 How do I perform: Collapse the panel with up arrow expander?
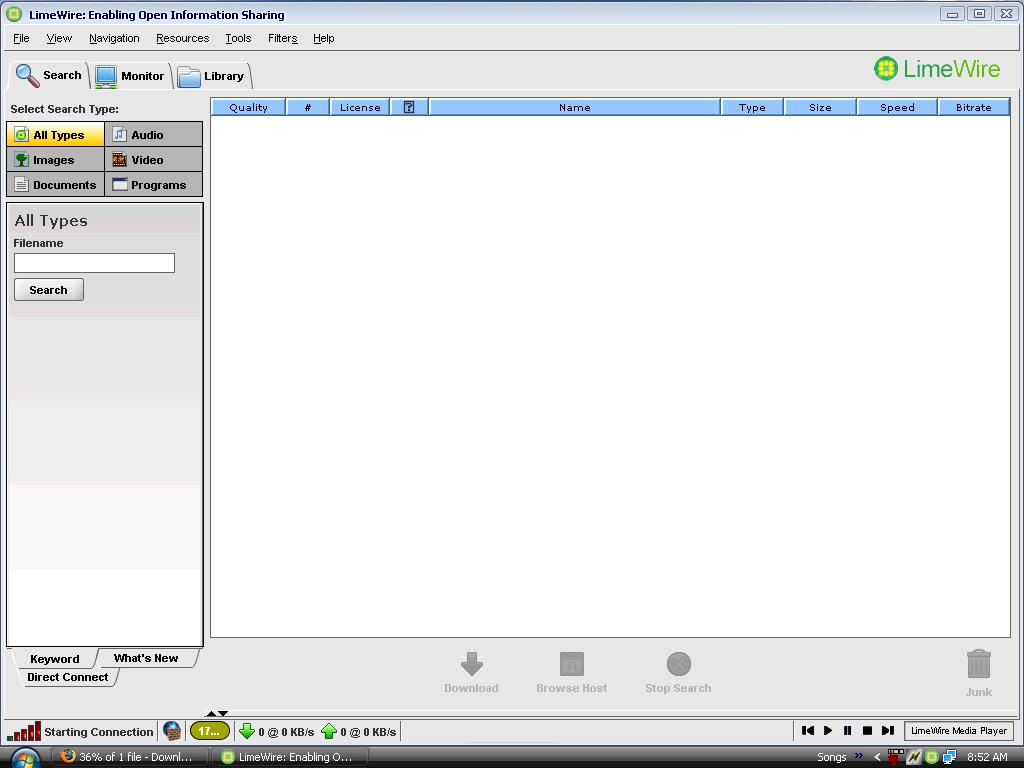211,713
